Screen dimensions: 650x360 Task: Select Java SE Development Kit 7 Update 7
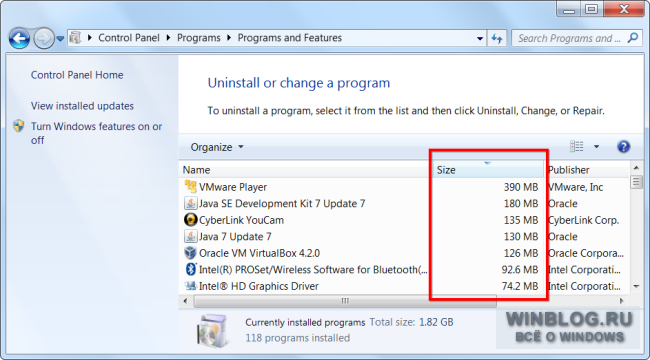click(282, 204)
